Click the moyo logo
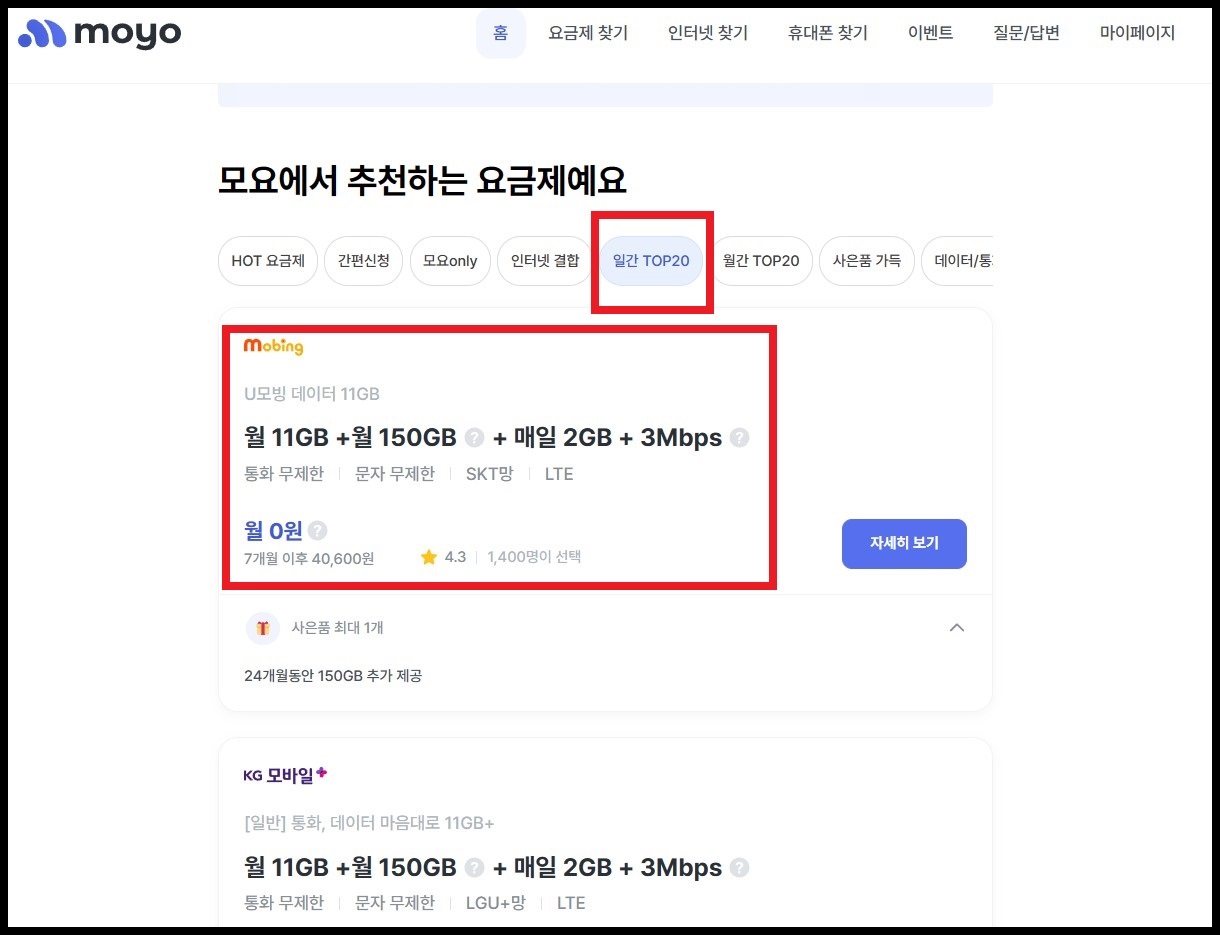 coord(98,33)
